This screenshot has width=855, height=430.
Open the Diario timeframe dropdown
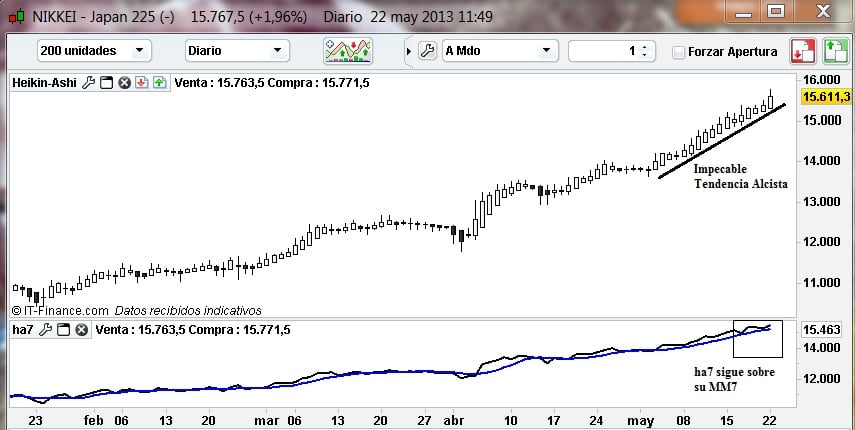[x=237, y=51]
